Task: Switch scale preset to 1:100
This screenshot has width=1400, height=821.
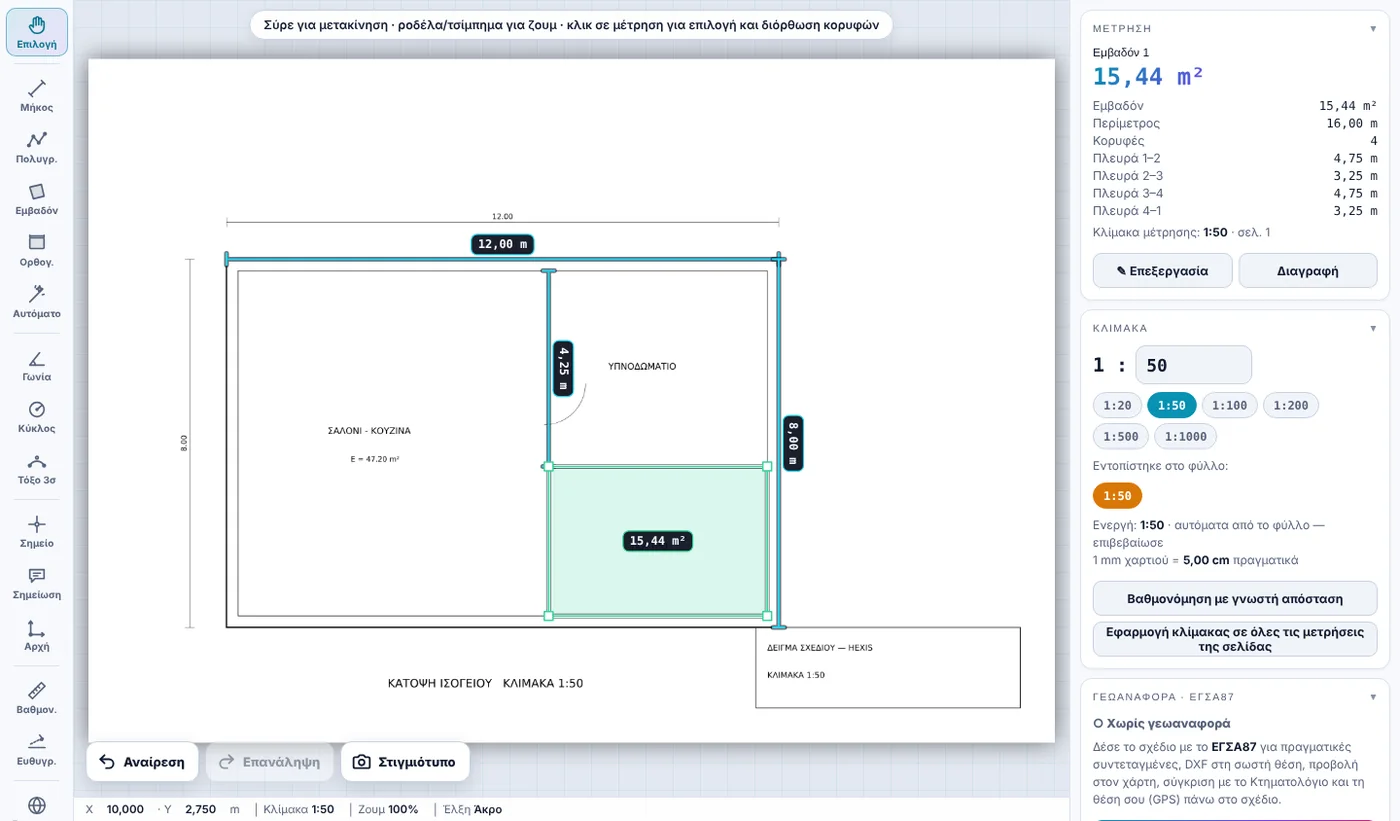Action: [x=1229, y=405]
